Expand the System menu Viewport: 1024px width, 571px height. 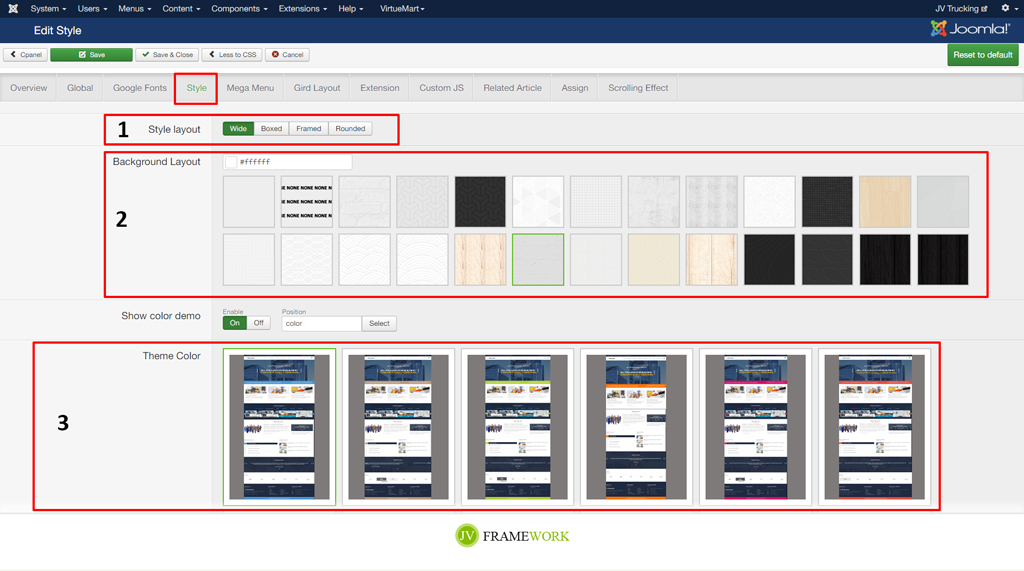[48, 9]
